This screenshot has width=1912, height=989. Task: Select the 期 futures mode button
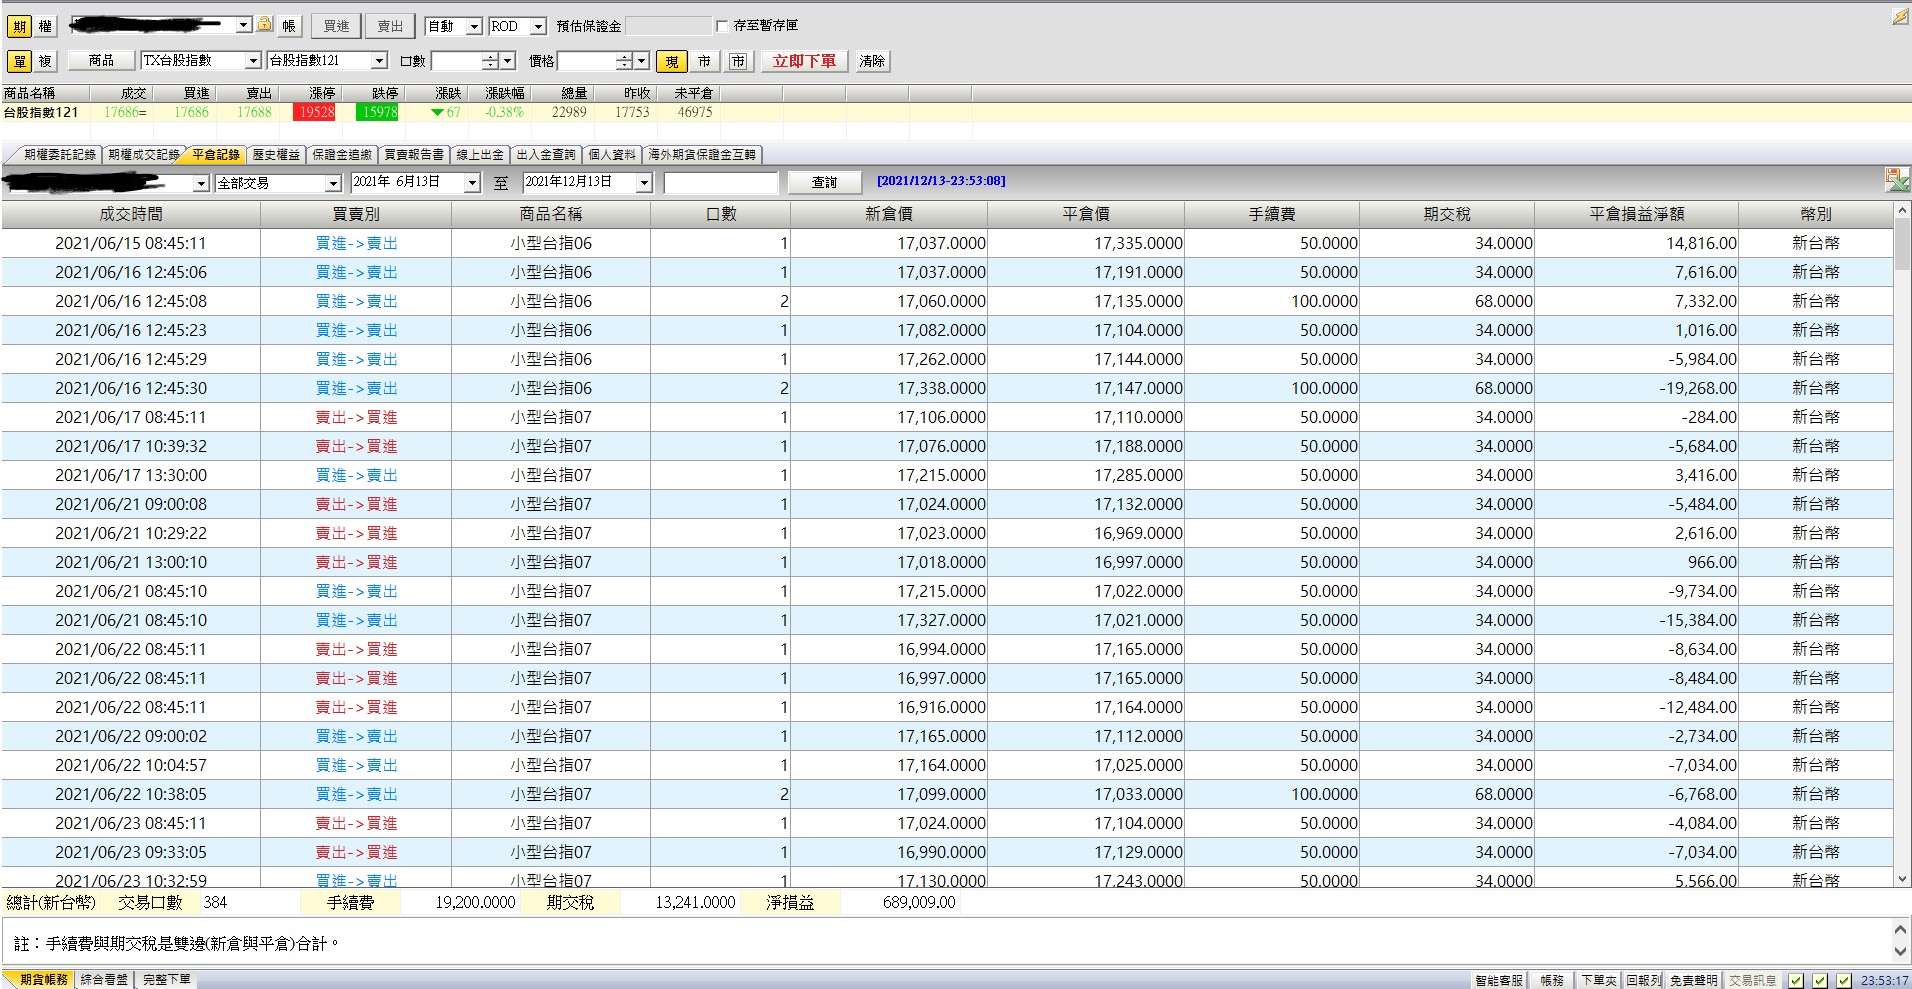tap(19, 26)
